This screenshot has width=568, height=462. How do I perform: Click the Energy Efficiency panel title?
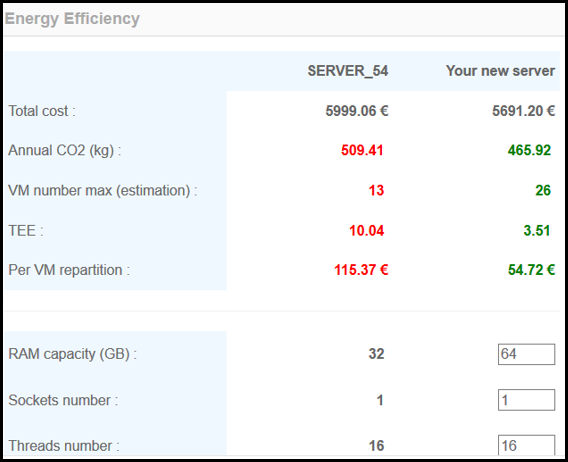click(x=72, y=19)
